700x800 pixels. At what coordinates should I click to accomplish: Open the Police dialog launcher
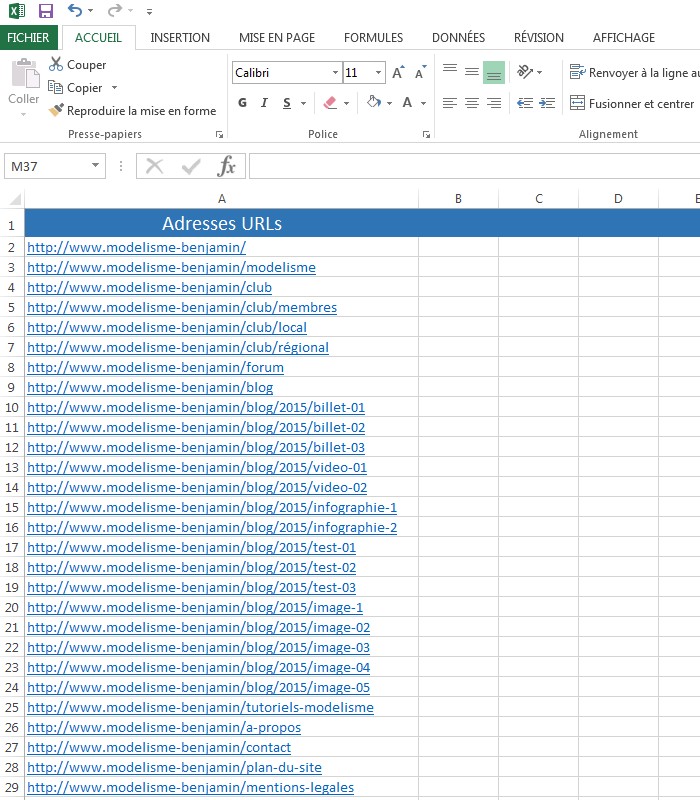426,134
